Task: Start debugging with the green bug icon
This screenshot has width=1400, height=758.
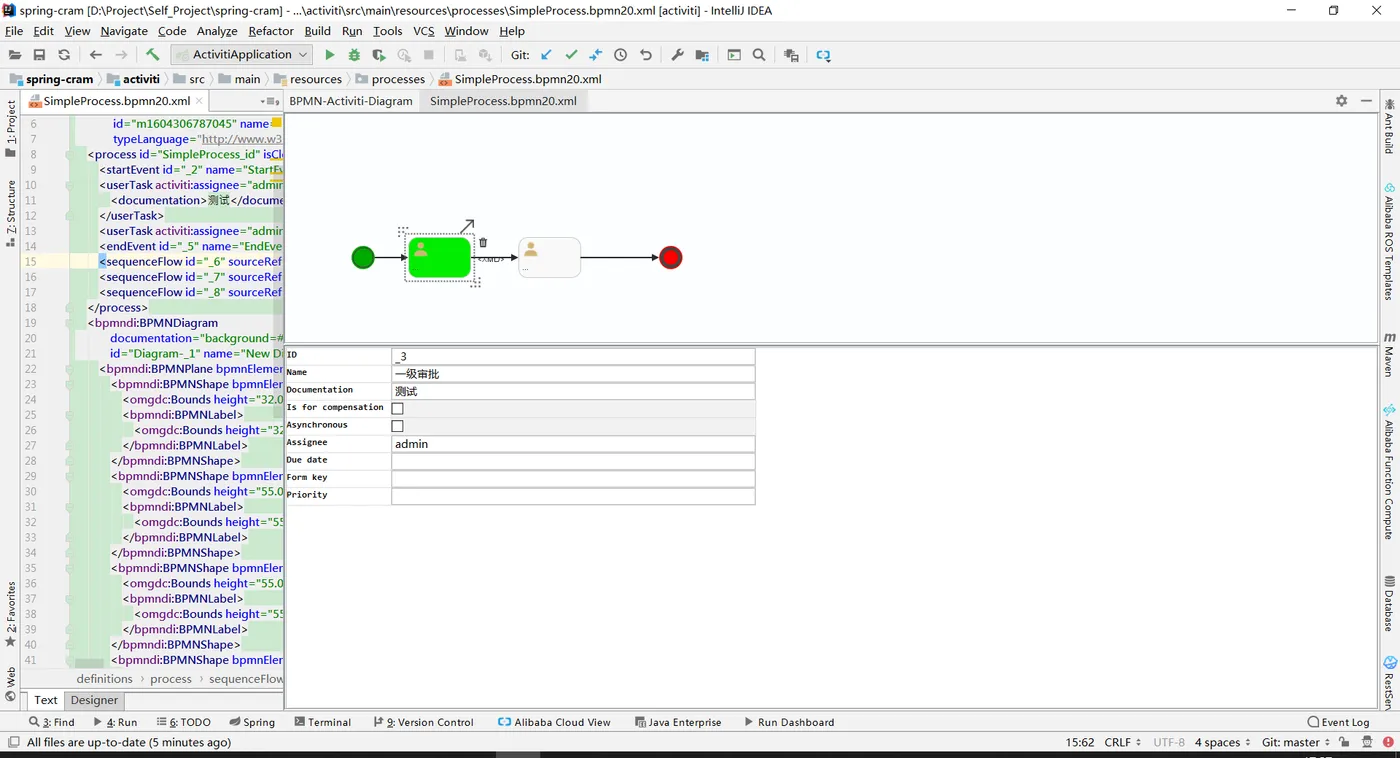Action: click(354, 55)
